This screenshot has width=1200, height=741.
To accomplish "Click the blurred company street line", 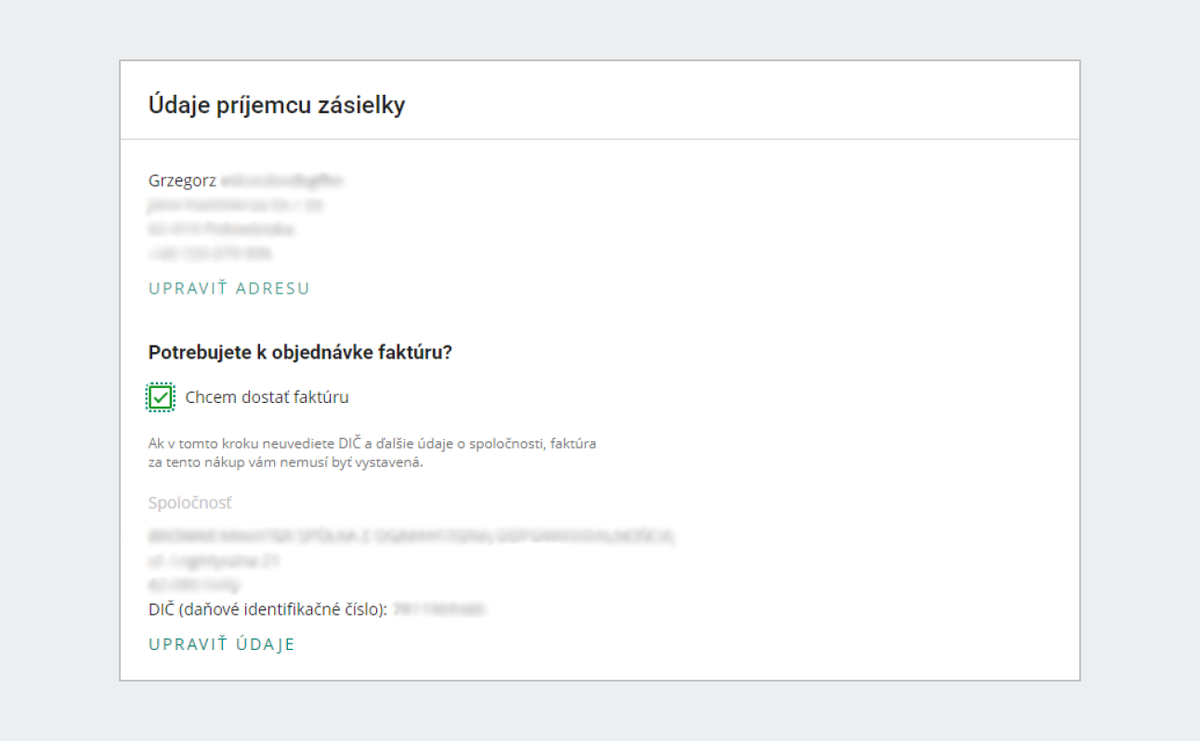I will [214, 561].
